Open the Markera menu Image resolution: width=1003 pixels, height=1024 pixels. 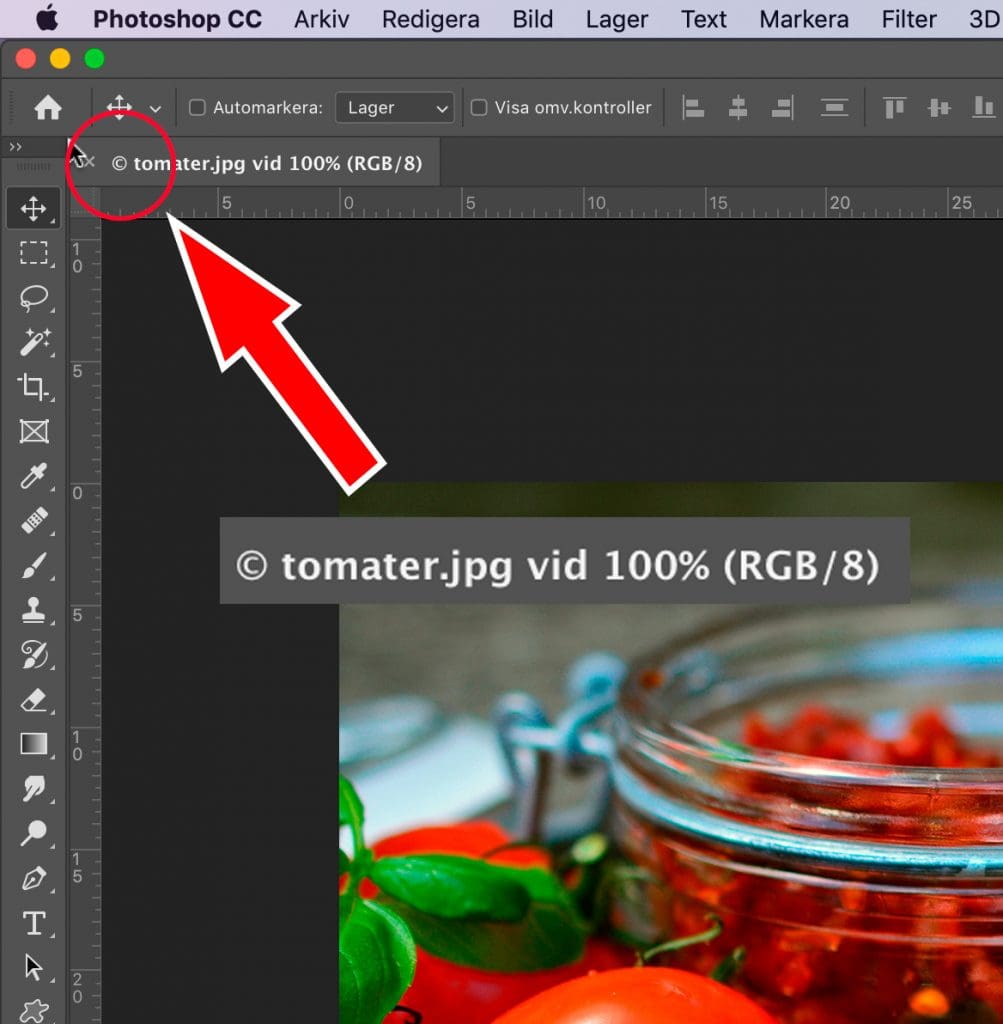tap(804, 19)
